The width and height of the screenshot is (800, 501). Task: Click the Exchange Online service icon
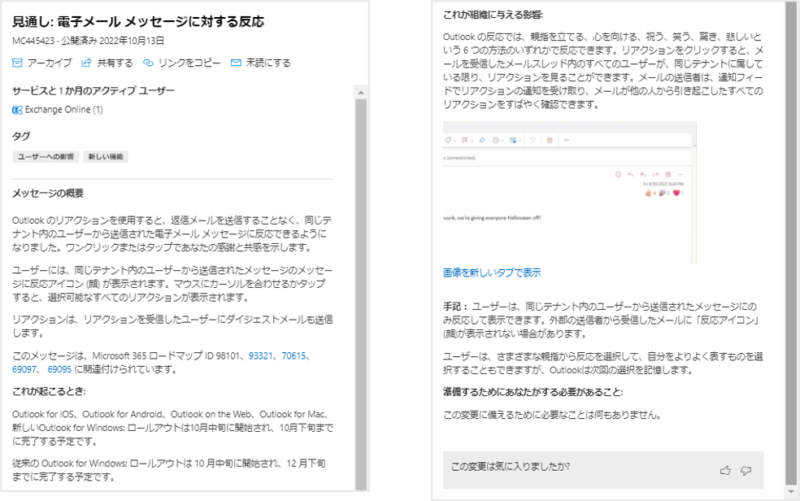[x=17, y=108]
